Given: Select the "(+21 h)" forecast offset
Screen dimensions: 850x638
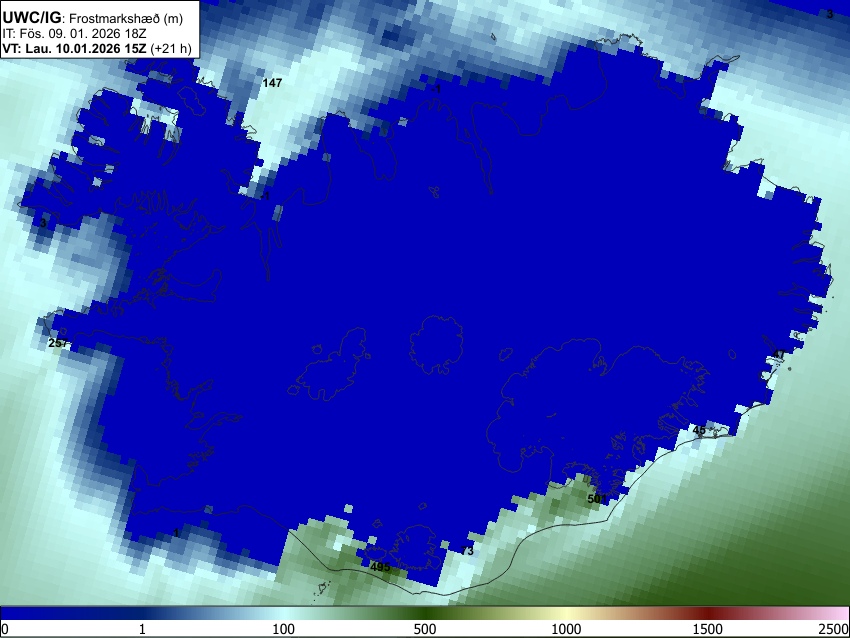Looking at the screenshot, I should (x=170, y=48).
